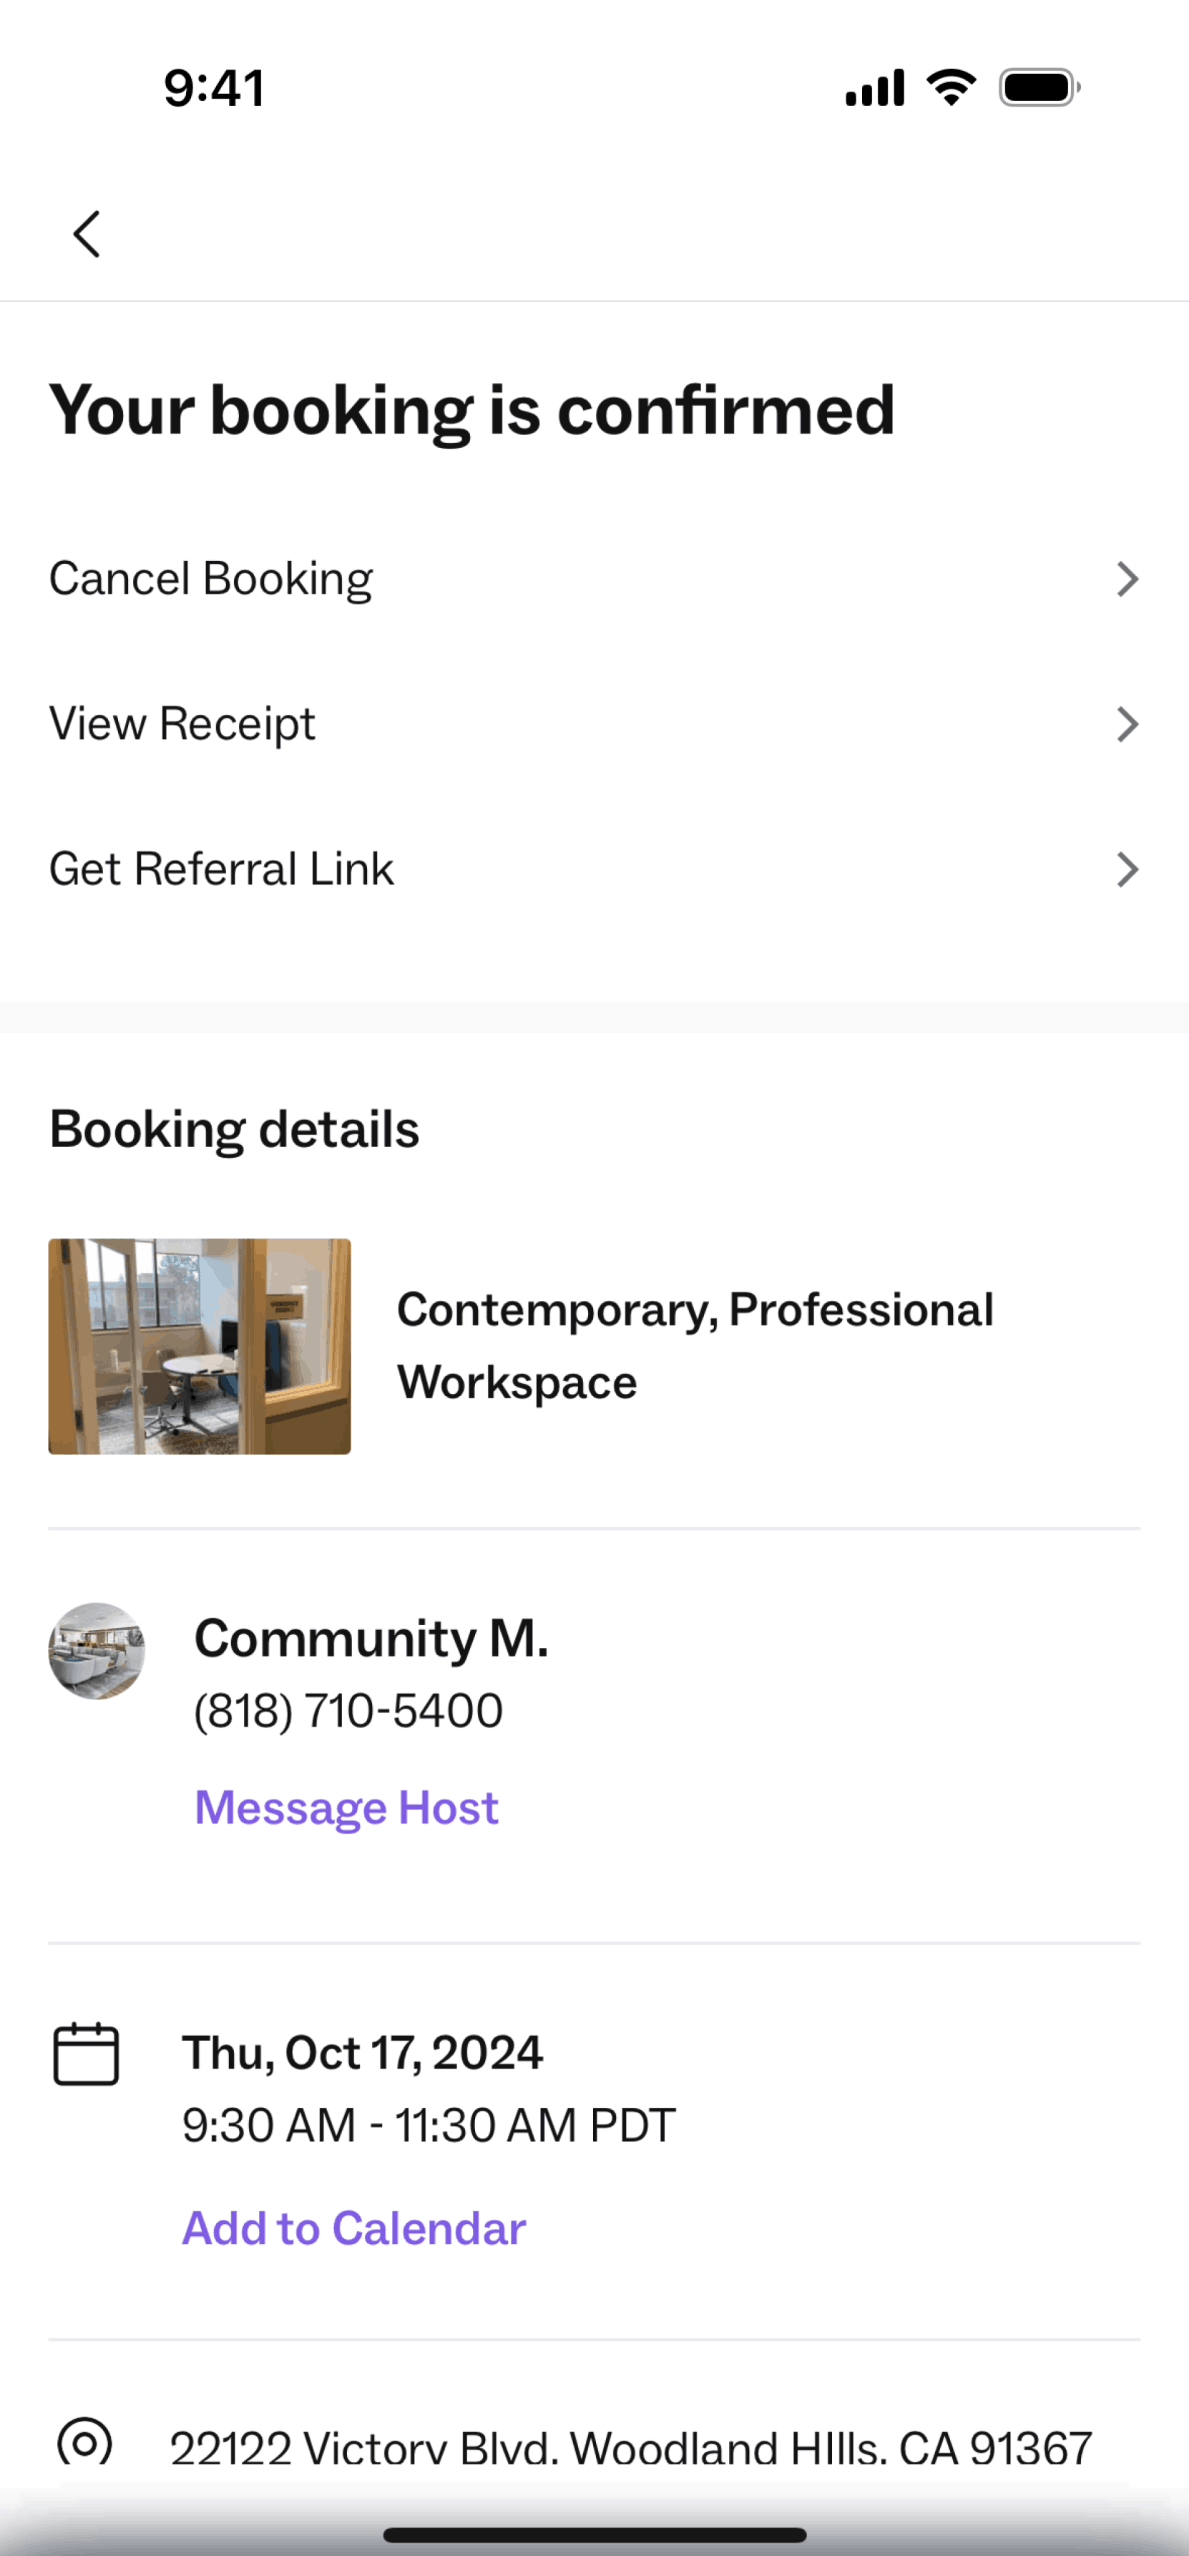Open the workspace photo thumbnail
Image resolution: width=1189 pixels, height=2556 pixels.
[x=200, y=1346]
